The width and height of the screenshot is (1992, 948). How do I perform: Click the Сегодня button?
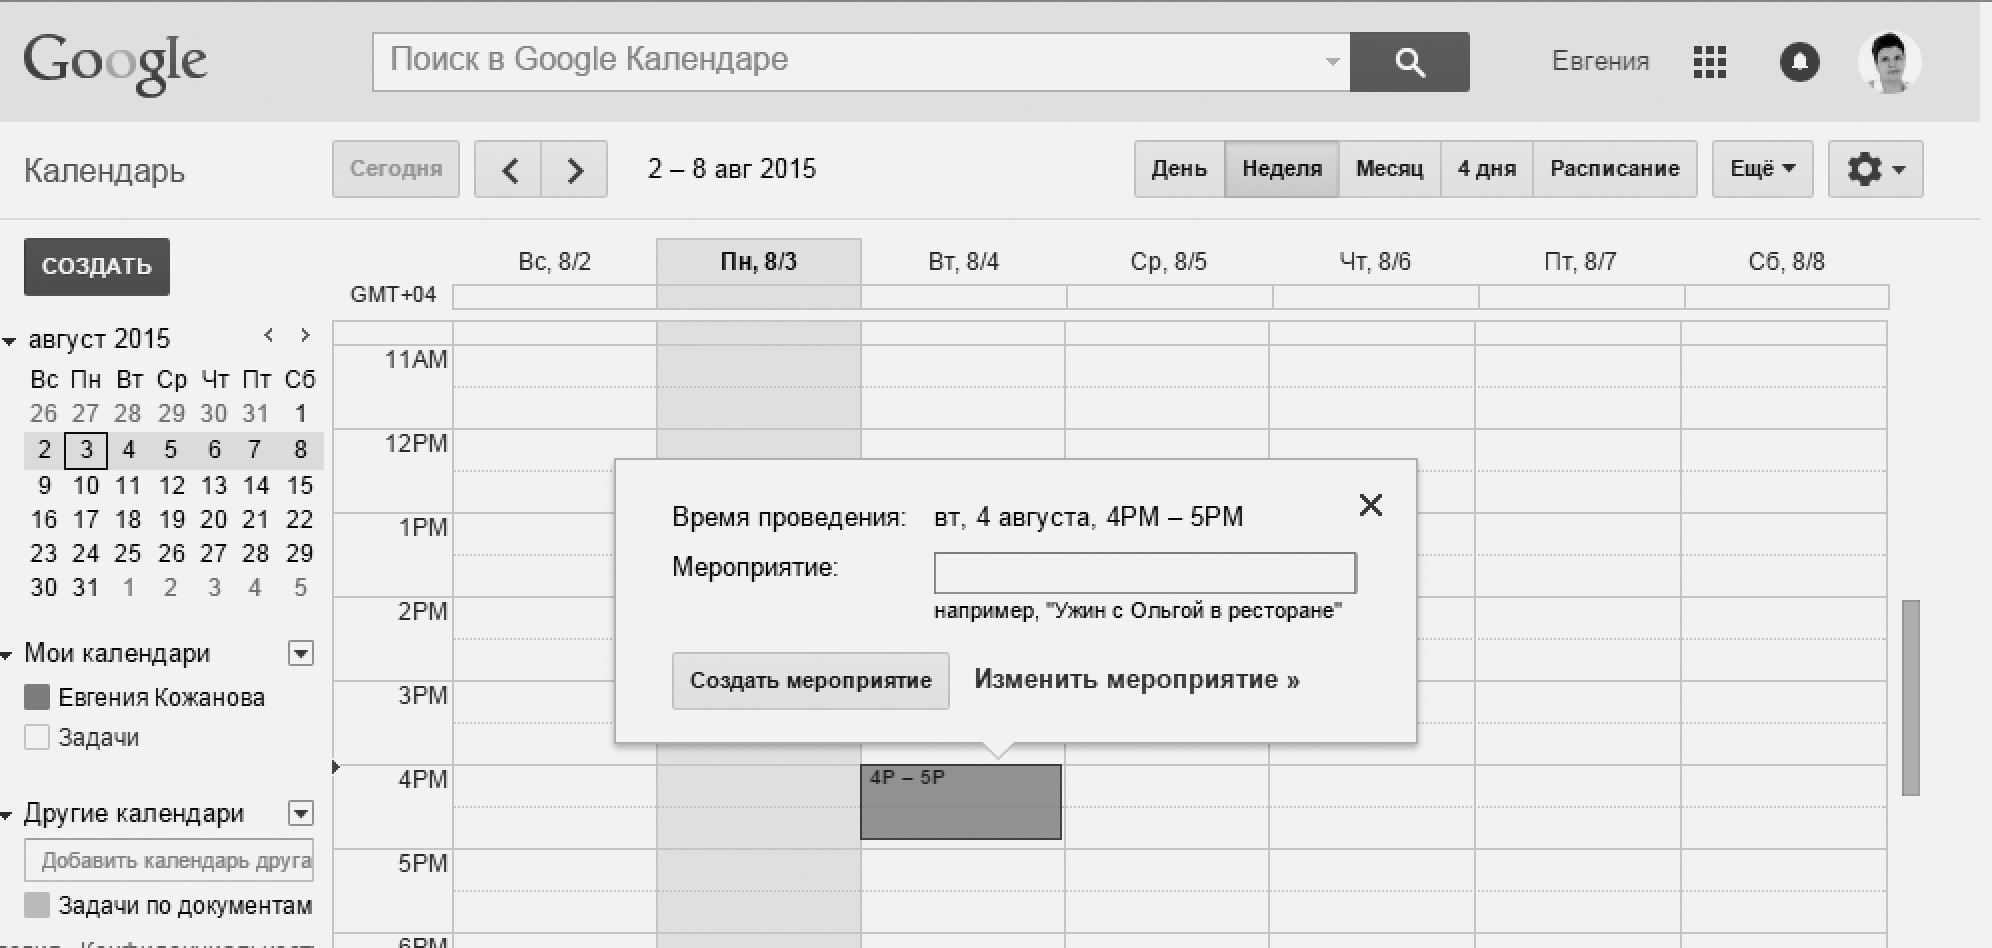[x=396, y=169]
